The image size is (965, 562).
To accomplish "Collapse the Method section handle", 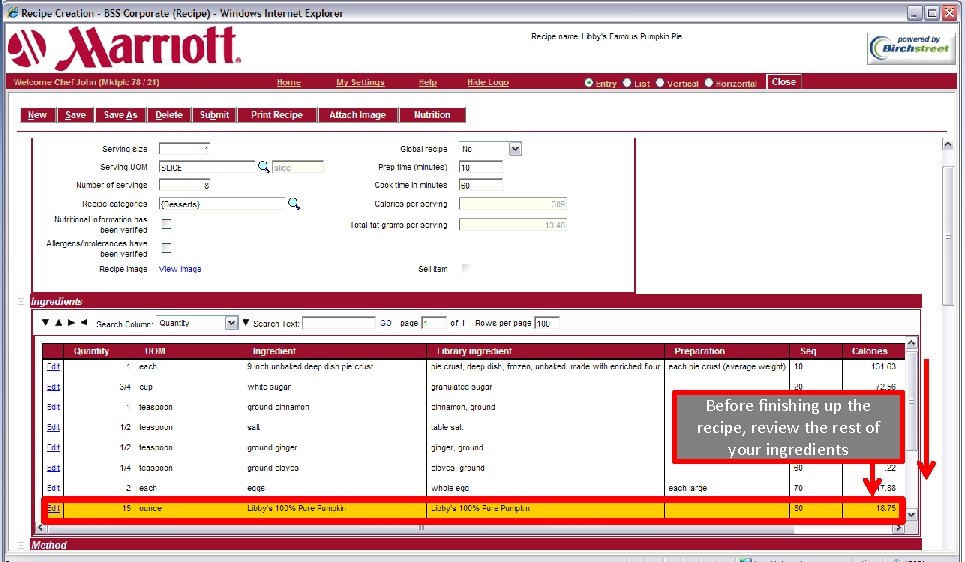I will tap(20, 545).
